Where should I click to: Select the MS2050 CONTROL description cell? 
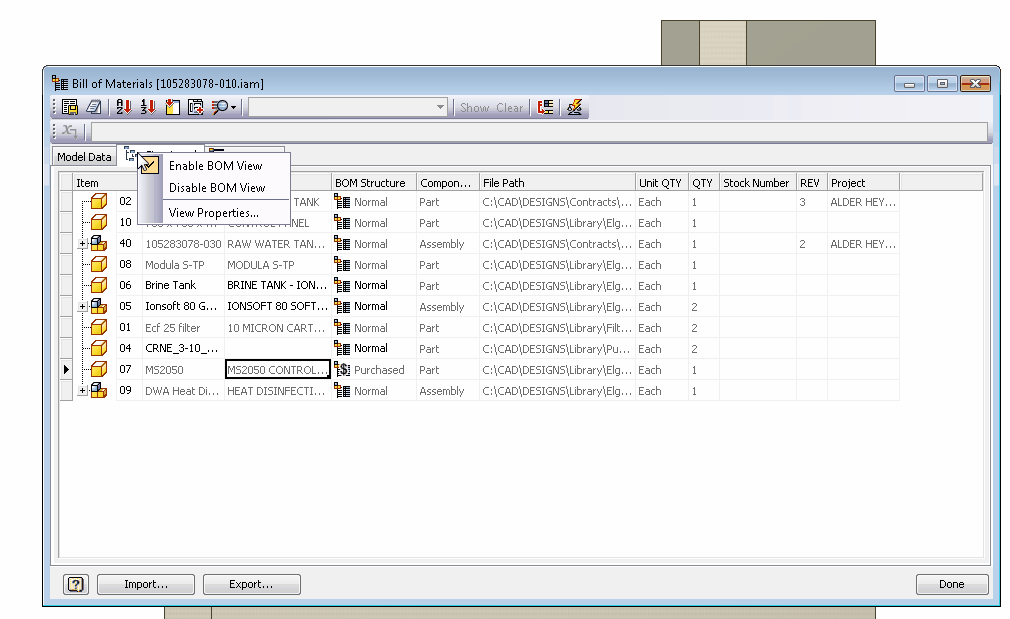coord(278,370)
